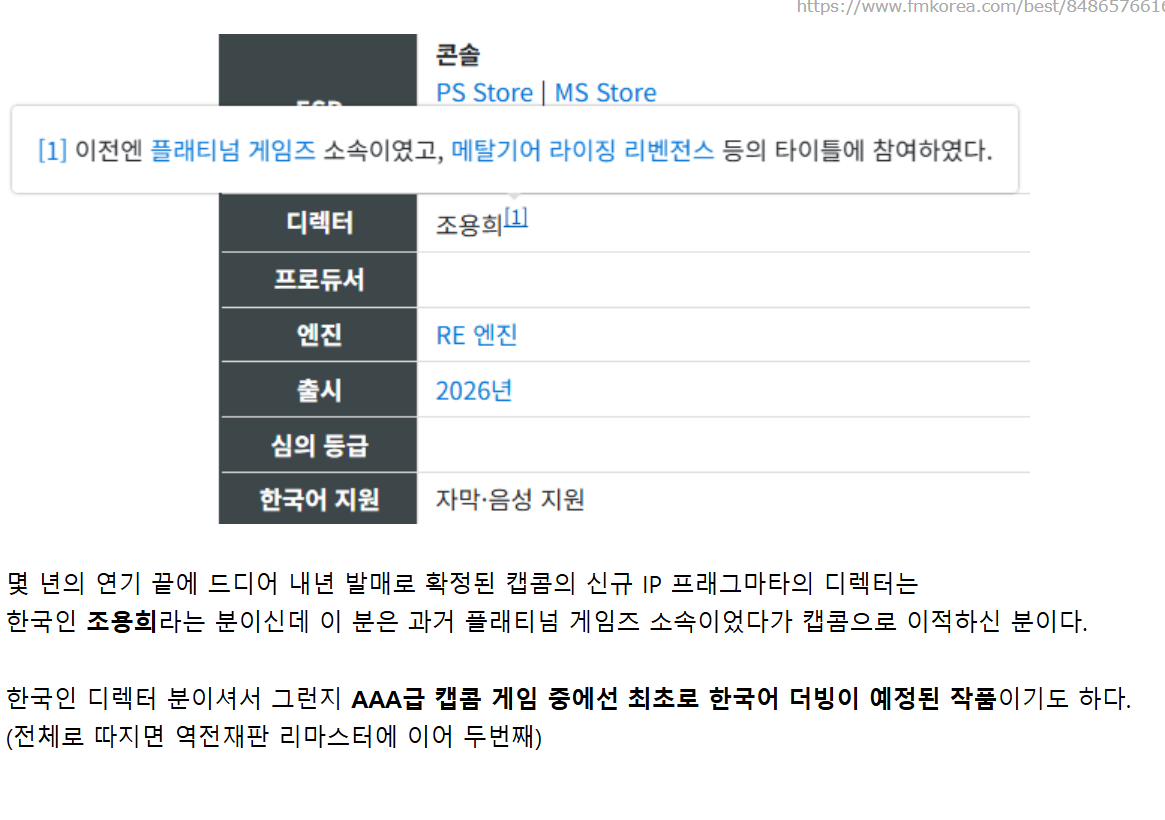This screenshot has height=820, width=1165.
Task: Click the superscript [1] next to 조용희
Action: click(516, 218)
